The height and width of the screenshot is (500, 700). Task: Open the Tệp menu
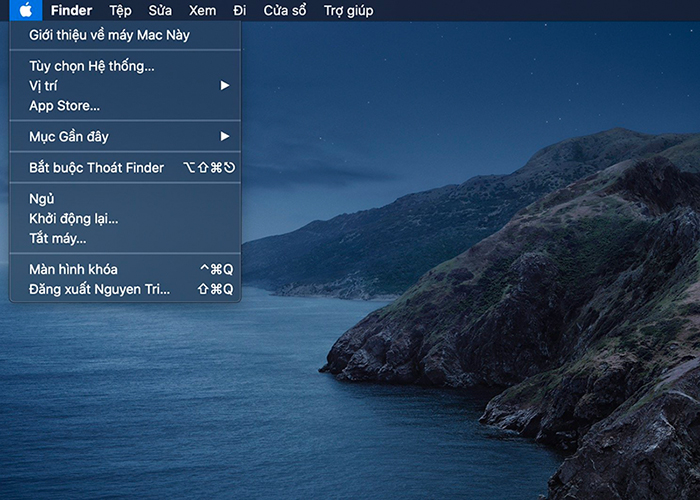[x=121, y=10]
